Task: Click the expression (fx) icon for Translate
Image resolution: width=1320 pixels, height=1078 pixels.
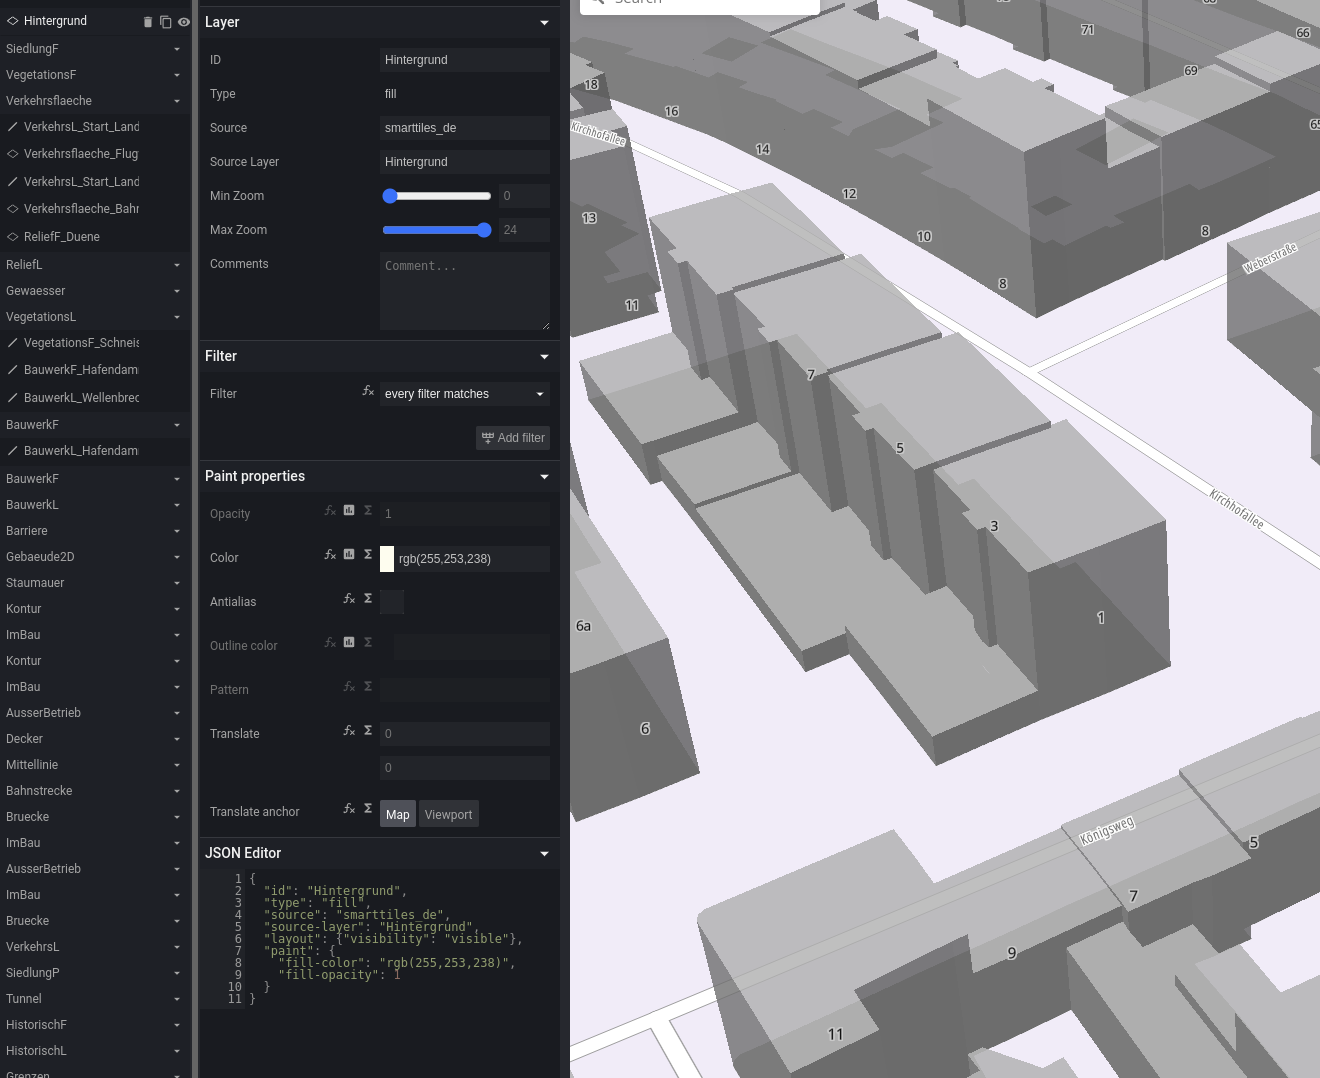Action: (x=349, y=731)
